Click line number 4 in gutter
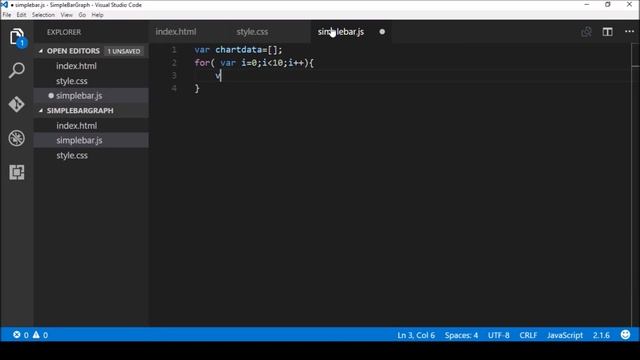640x360 pixels. tap(174, 88)
